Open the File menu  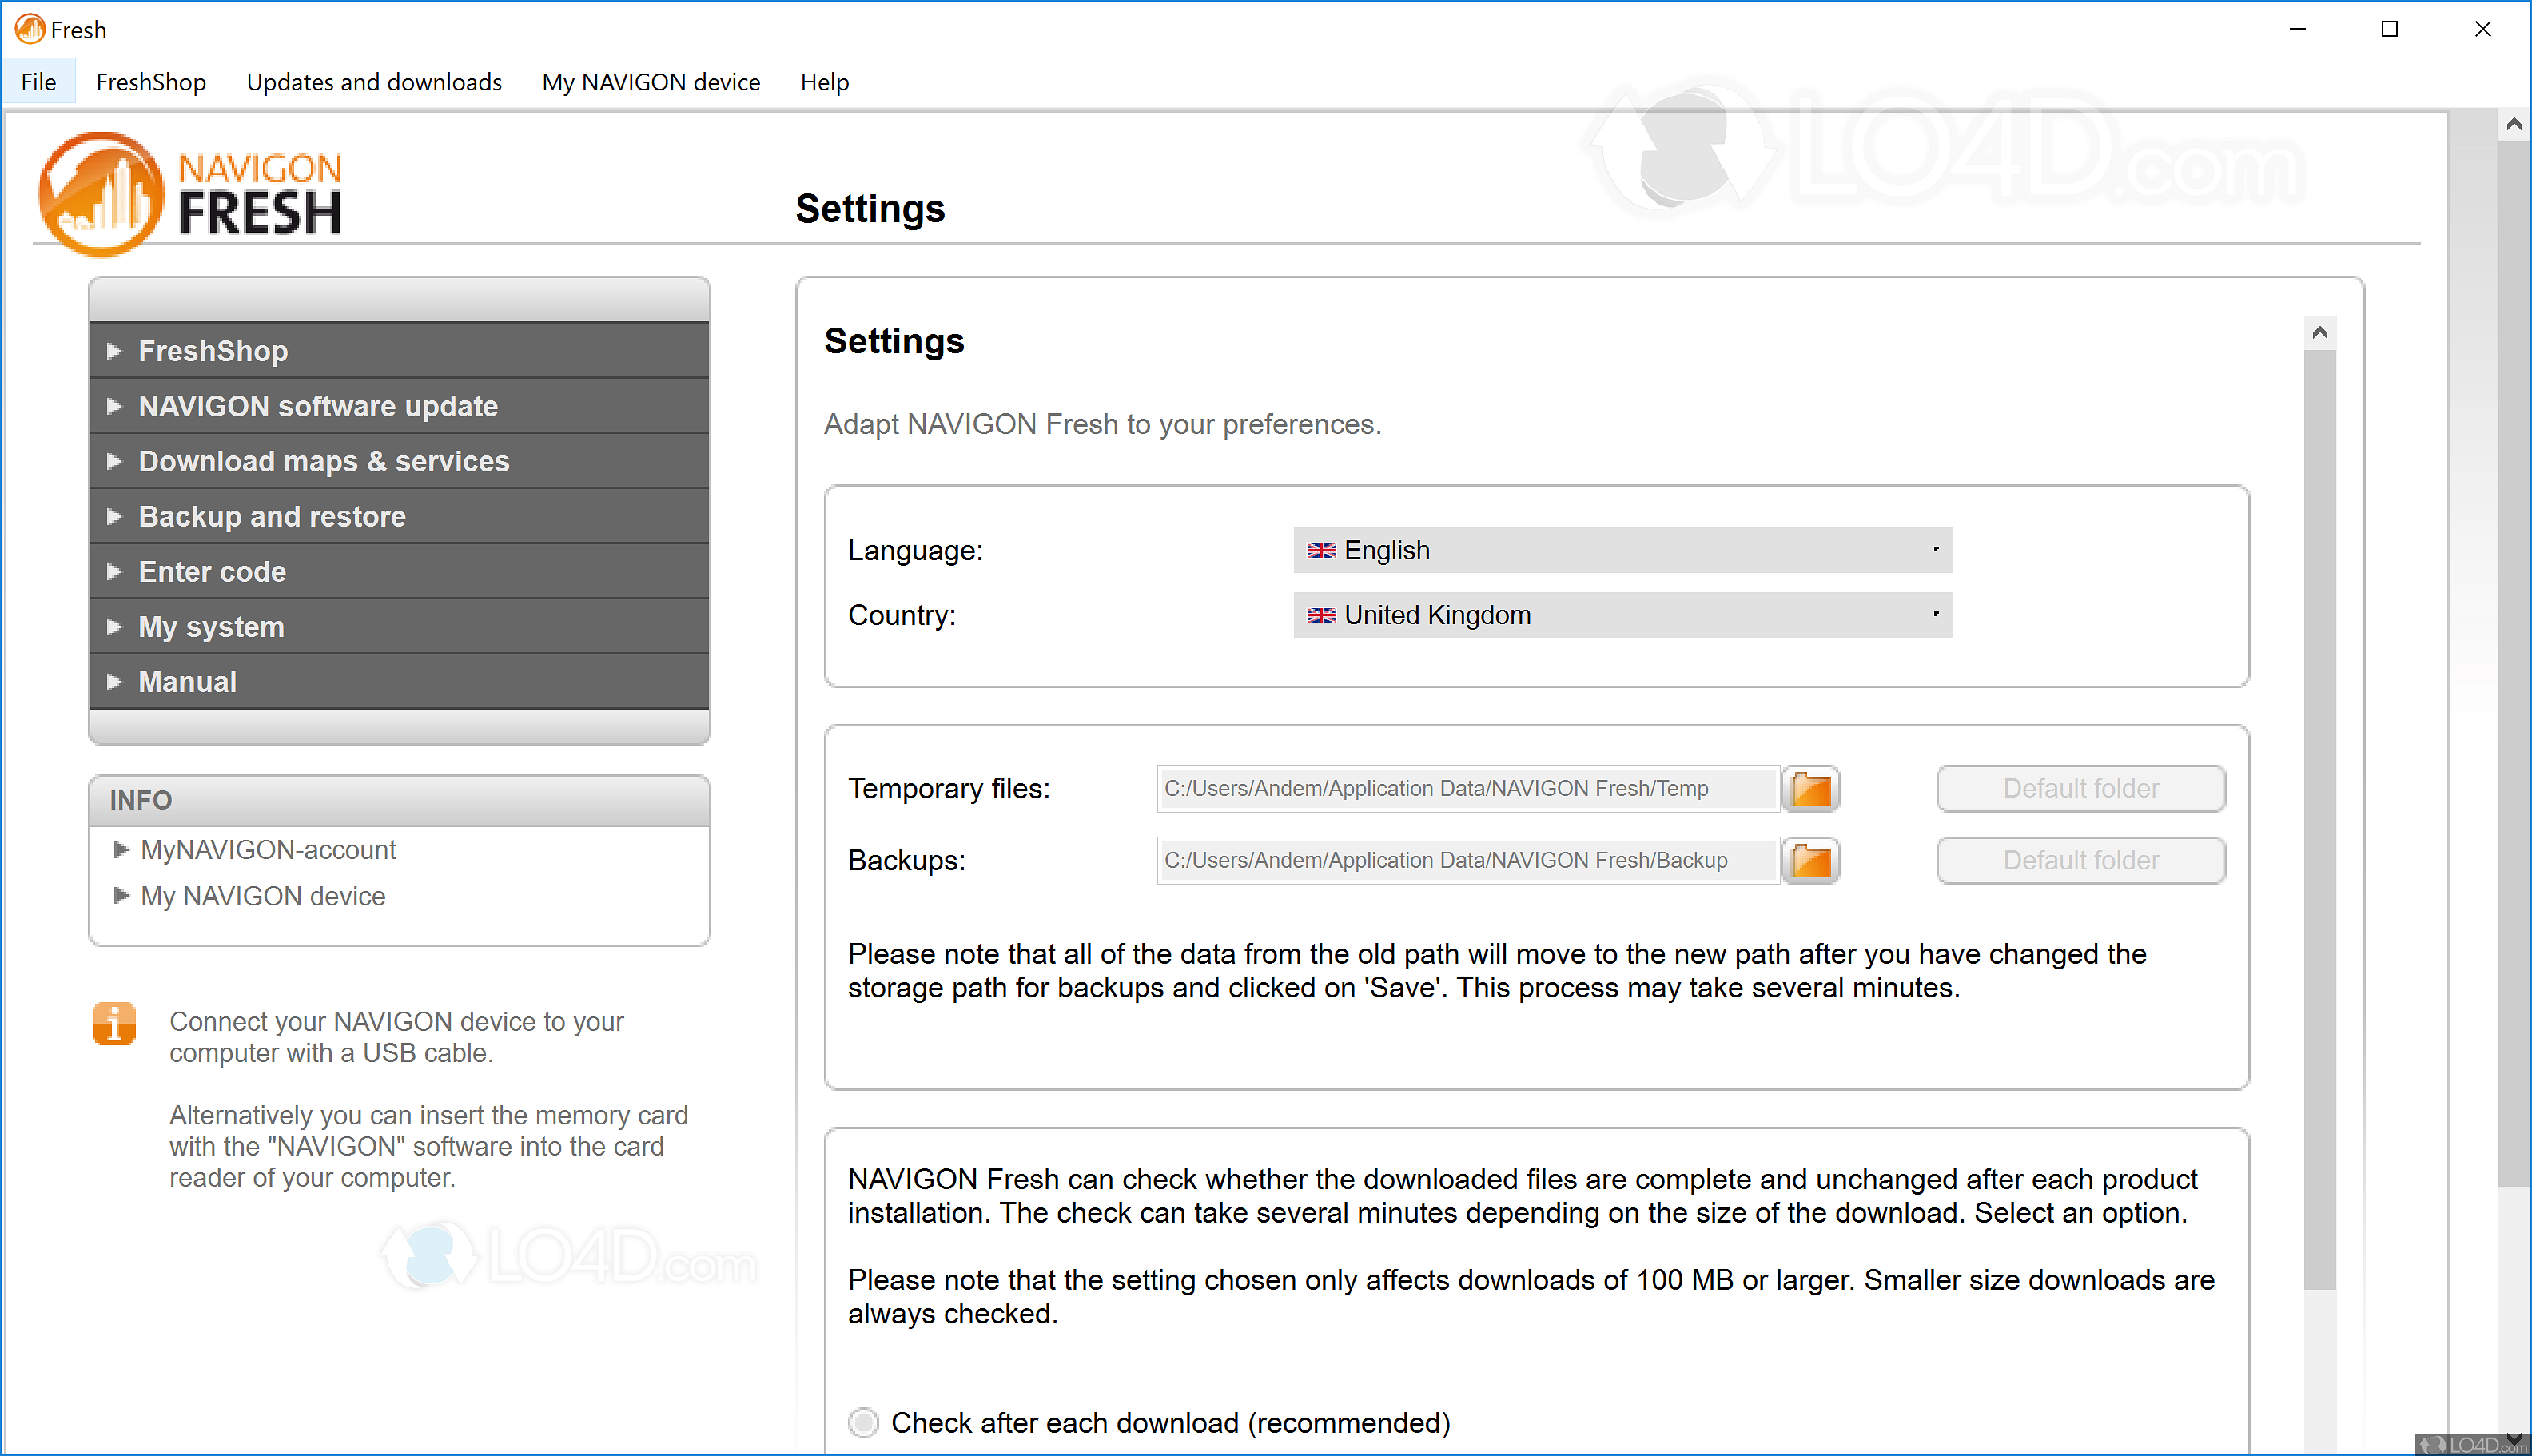[38, 82]
